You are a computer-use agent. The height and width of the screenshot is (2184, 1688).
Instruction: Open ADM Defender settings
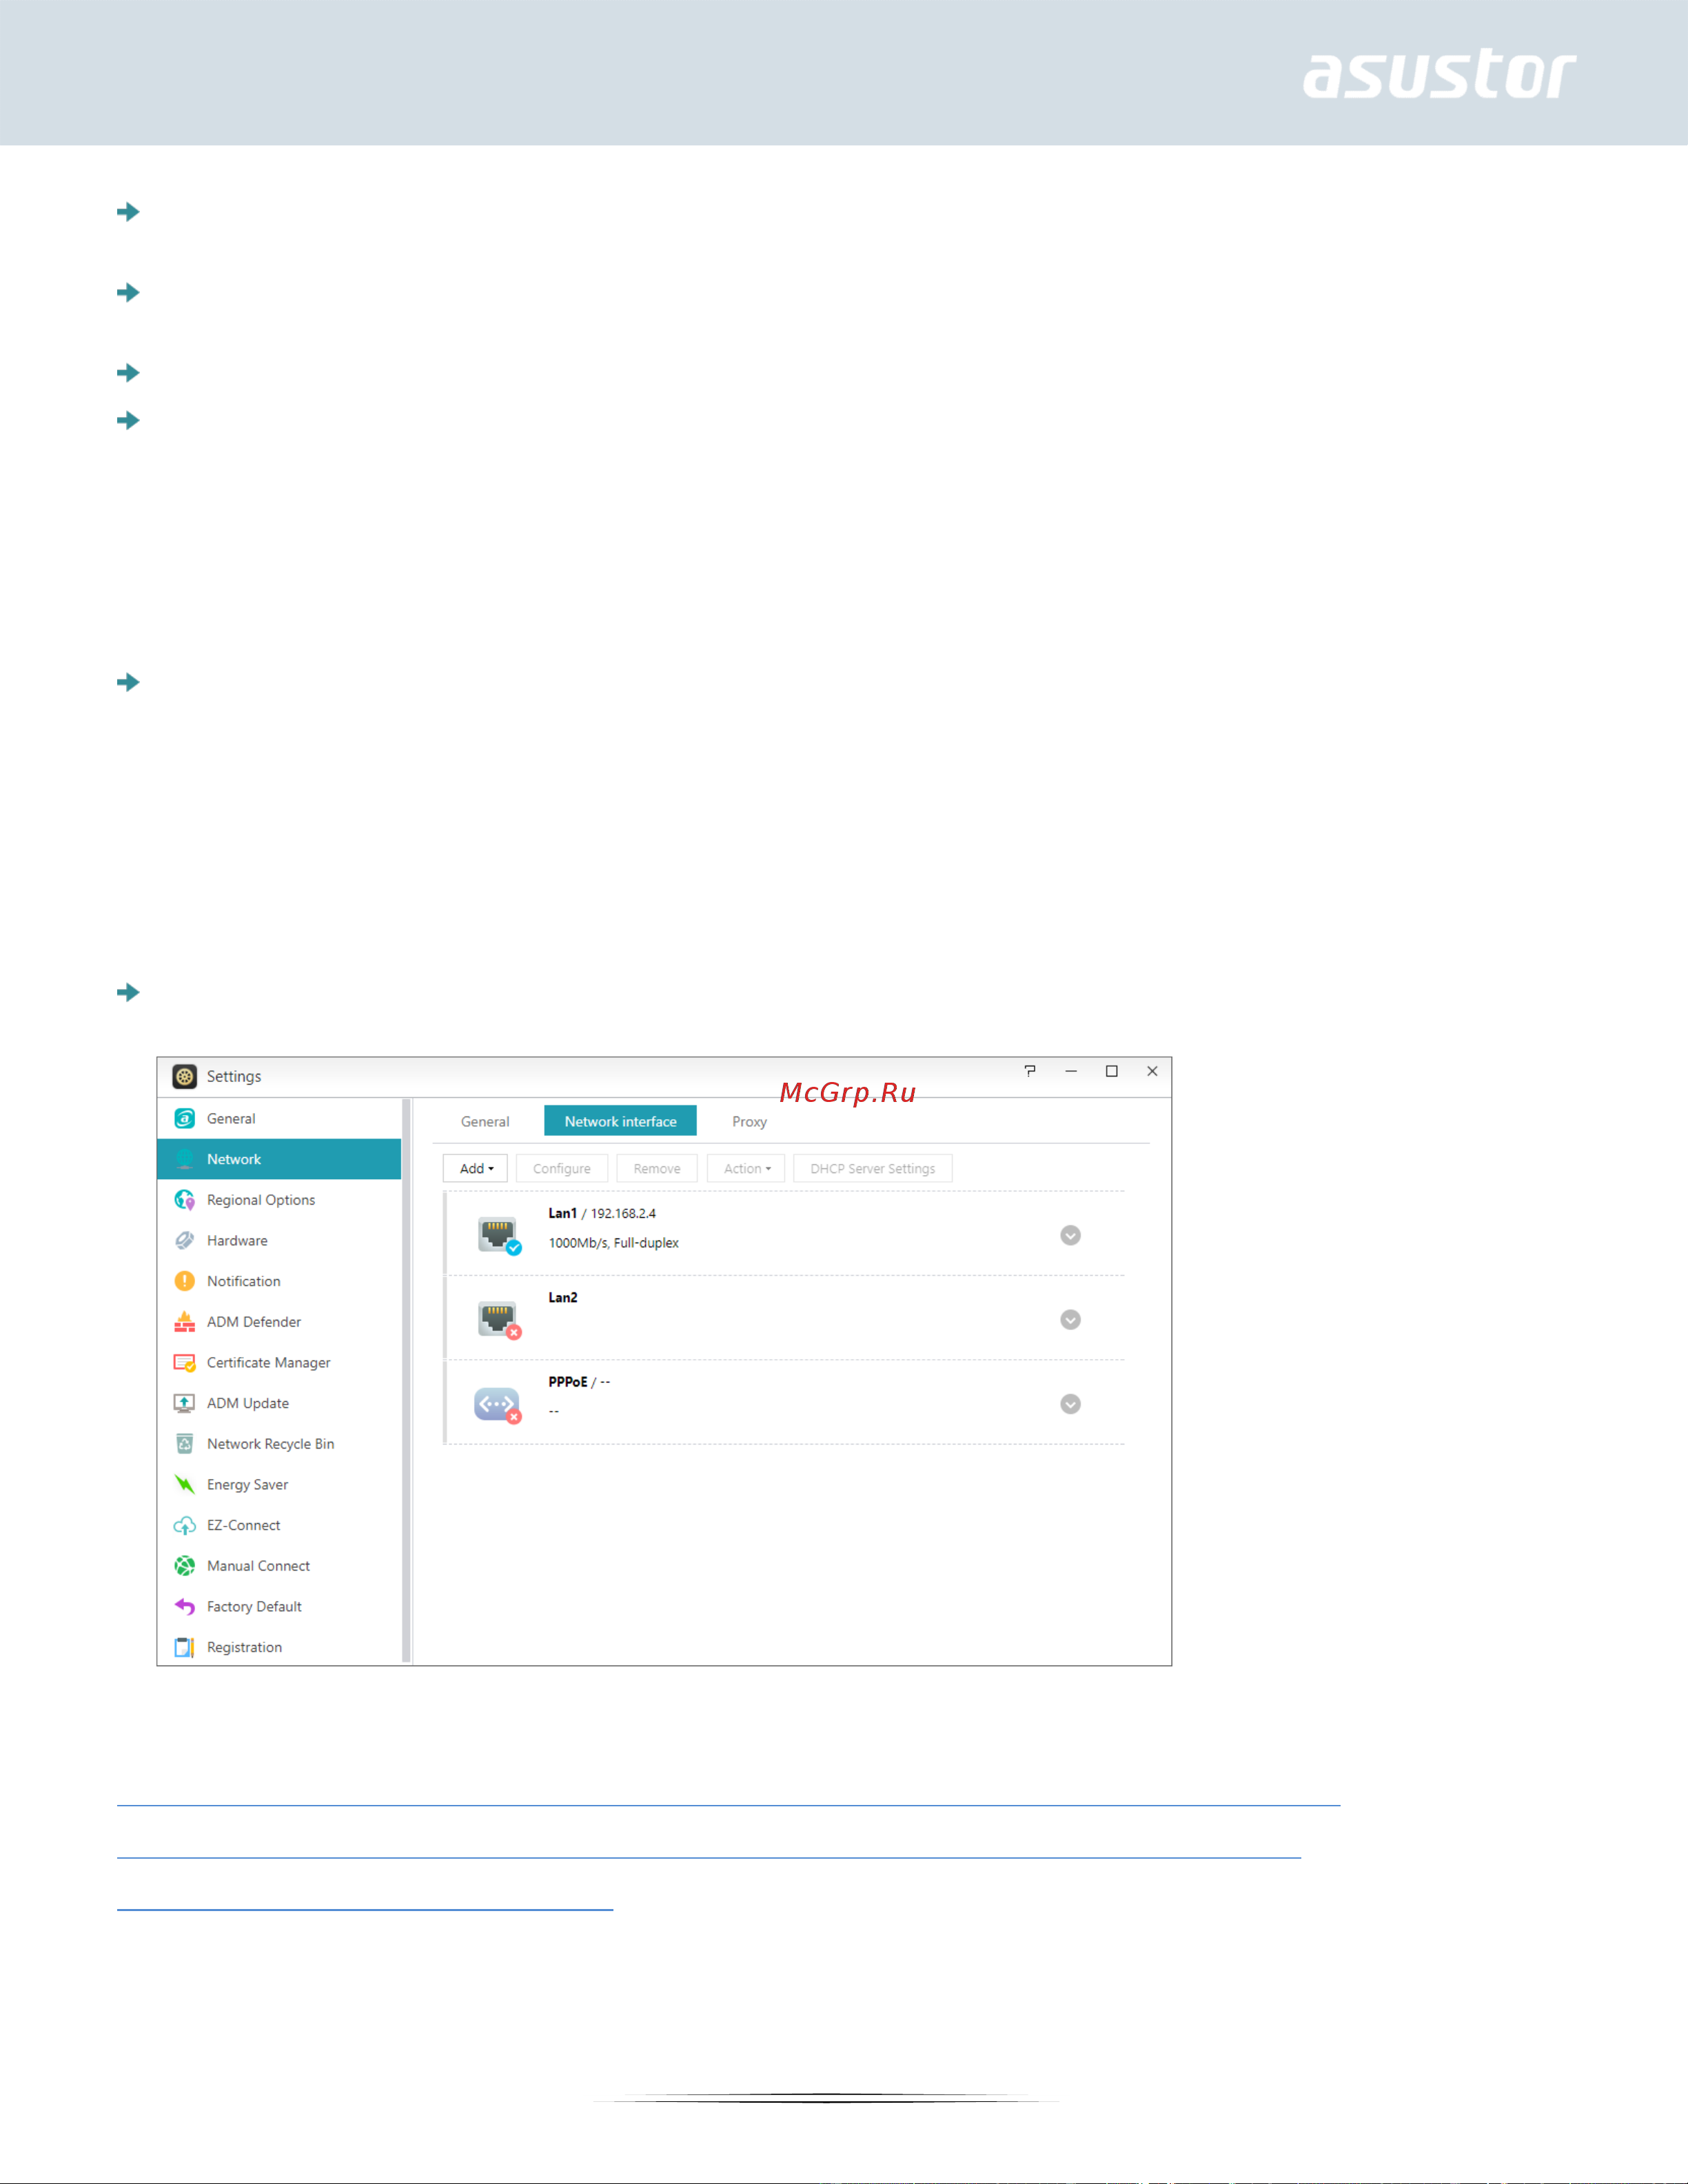click(279, 1321)
